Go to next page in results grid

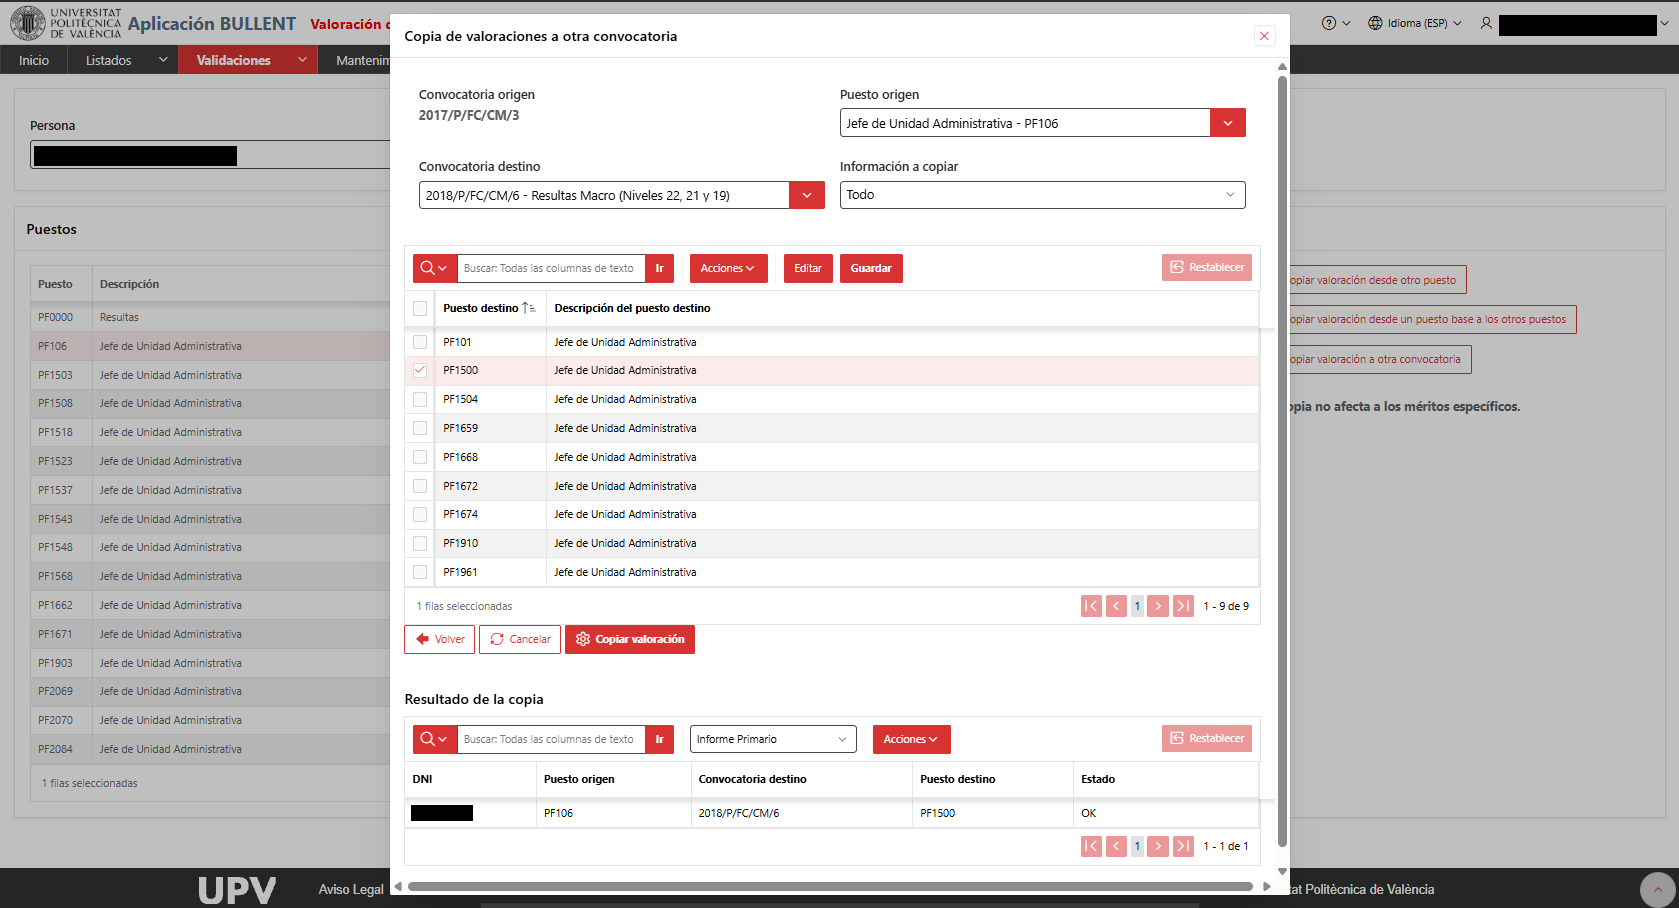(1158, 846)
